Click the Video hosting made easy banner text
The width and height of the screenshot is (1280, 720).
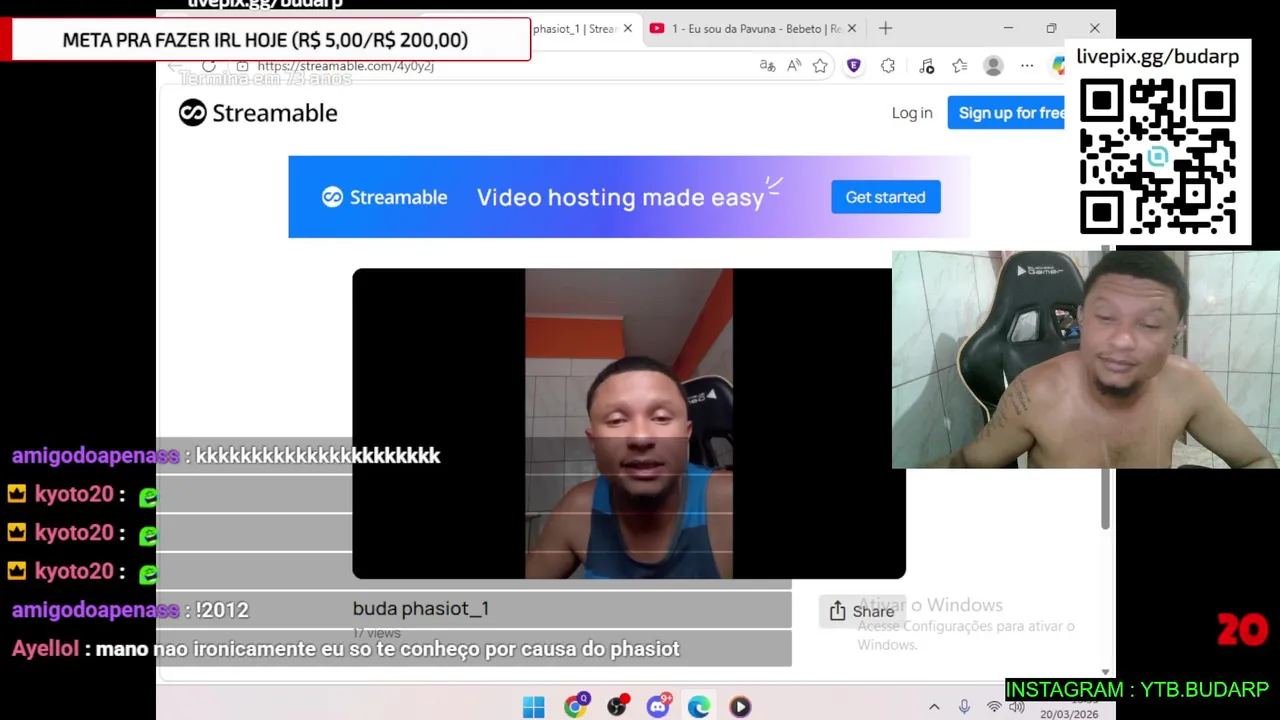tap(620, 197)
